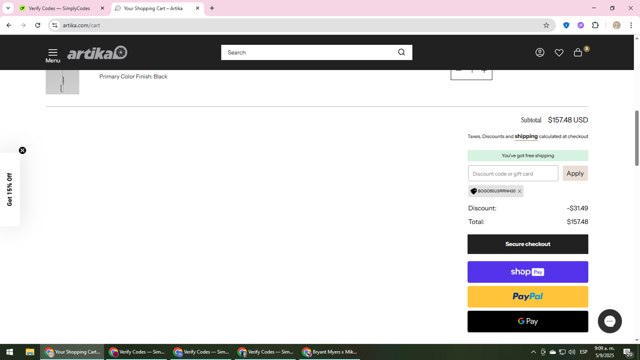Click the search magnifier icon

[x=402, y=52]
